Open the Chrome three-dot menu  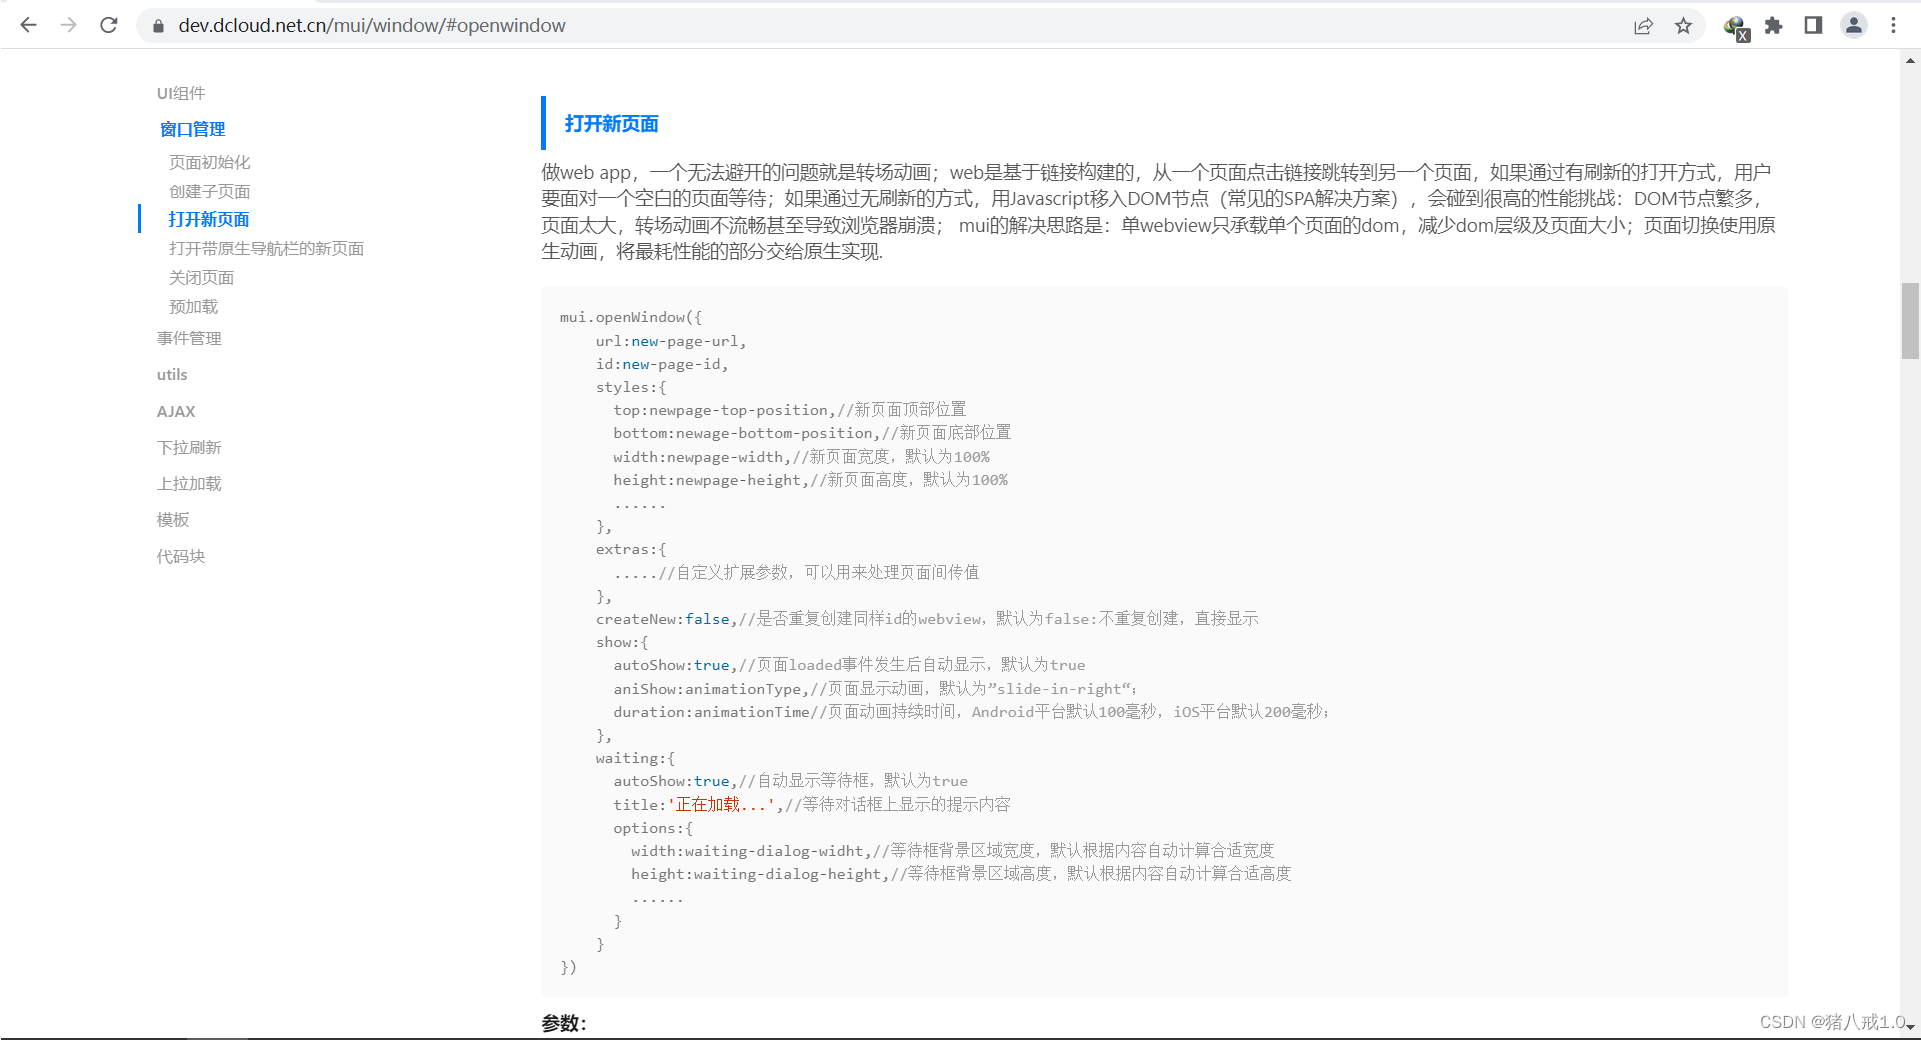coord(1892,25)
